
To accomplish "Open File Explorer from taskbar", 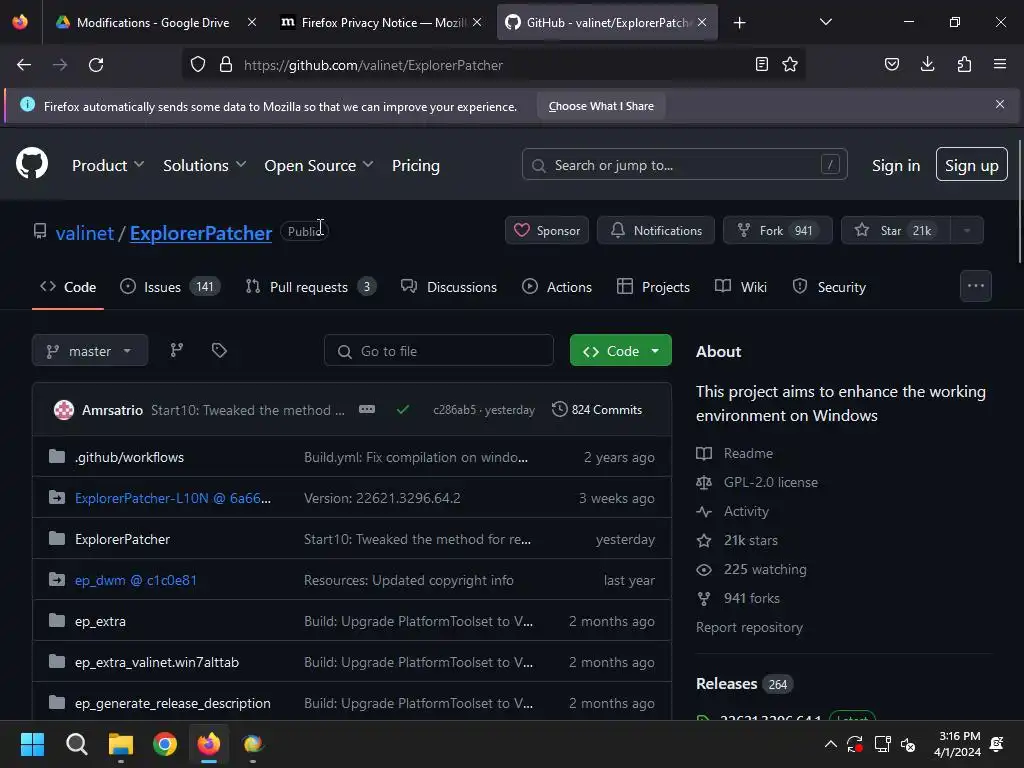I will coord(121,744).
